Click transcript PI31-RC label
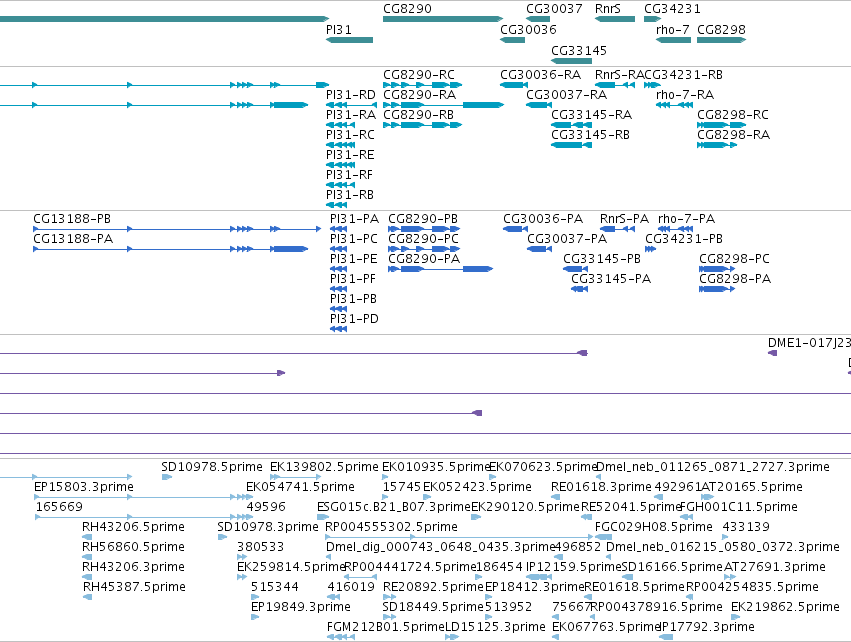The image size is (851, 642). (x=350, y=135)
